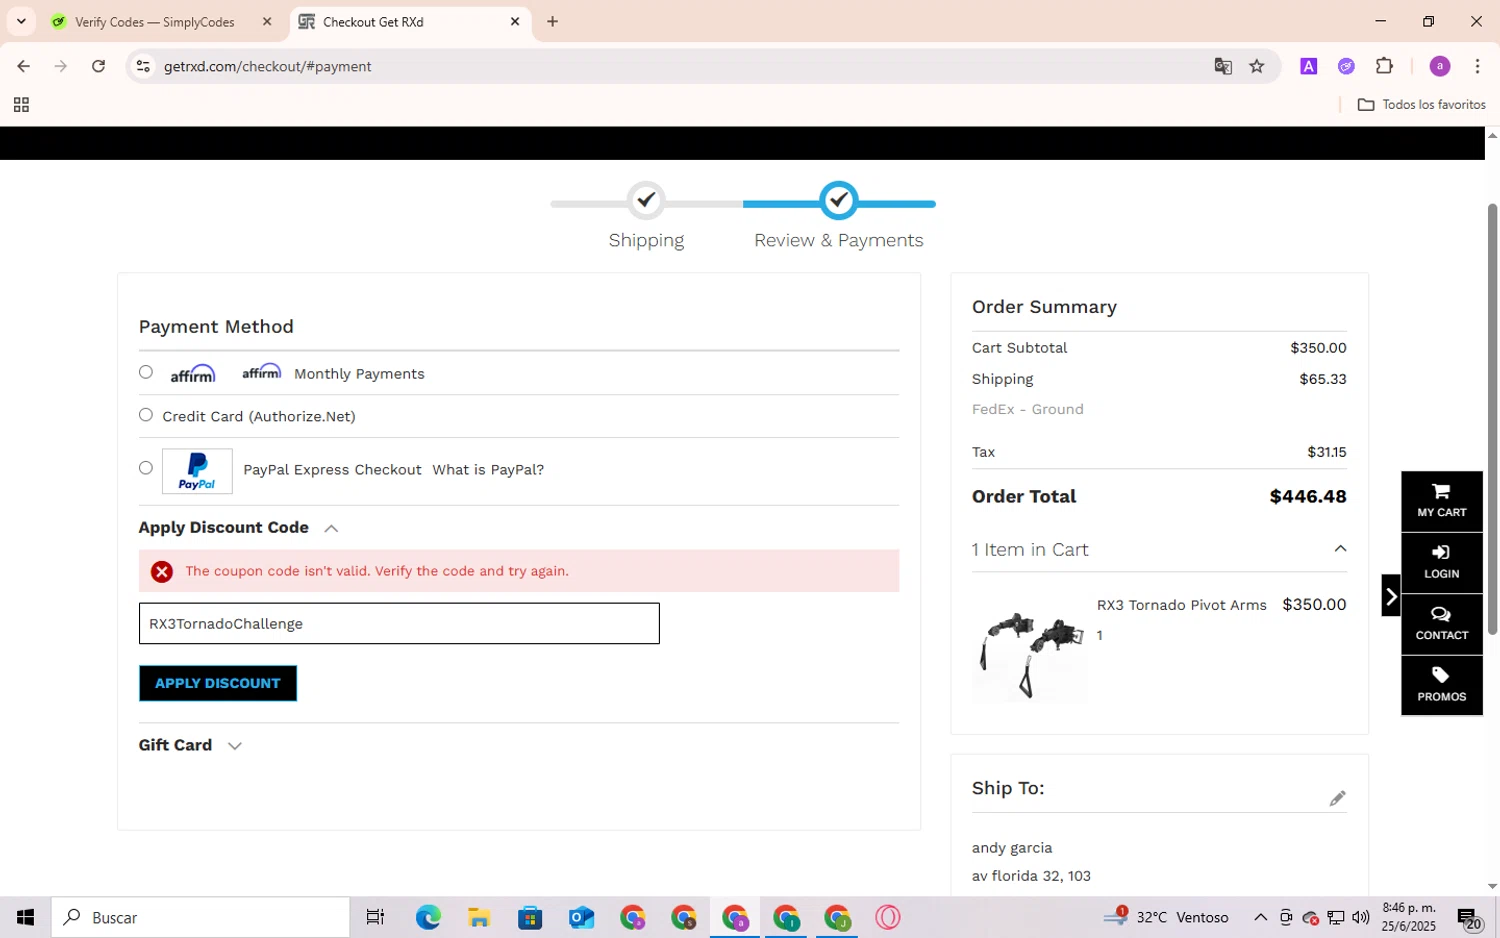Bookmark this page with star icon

(1257, 66)
